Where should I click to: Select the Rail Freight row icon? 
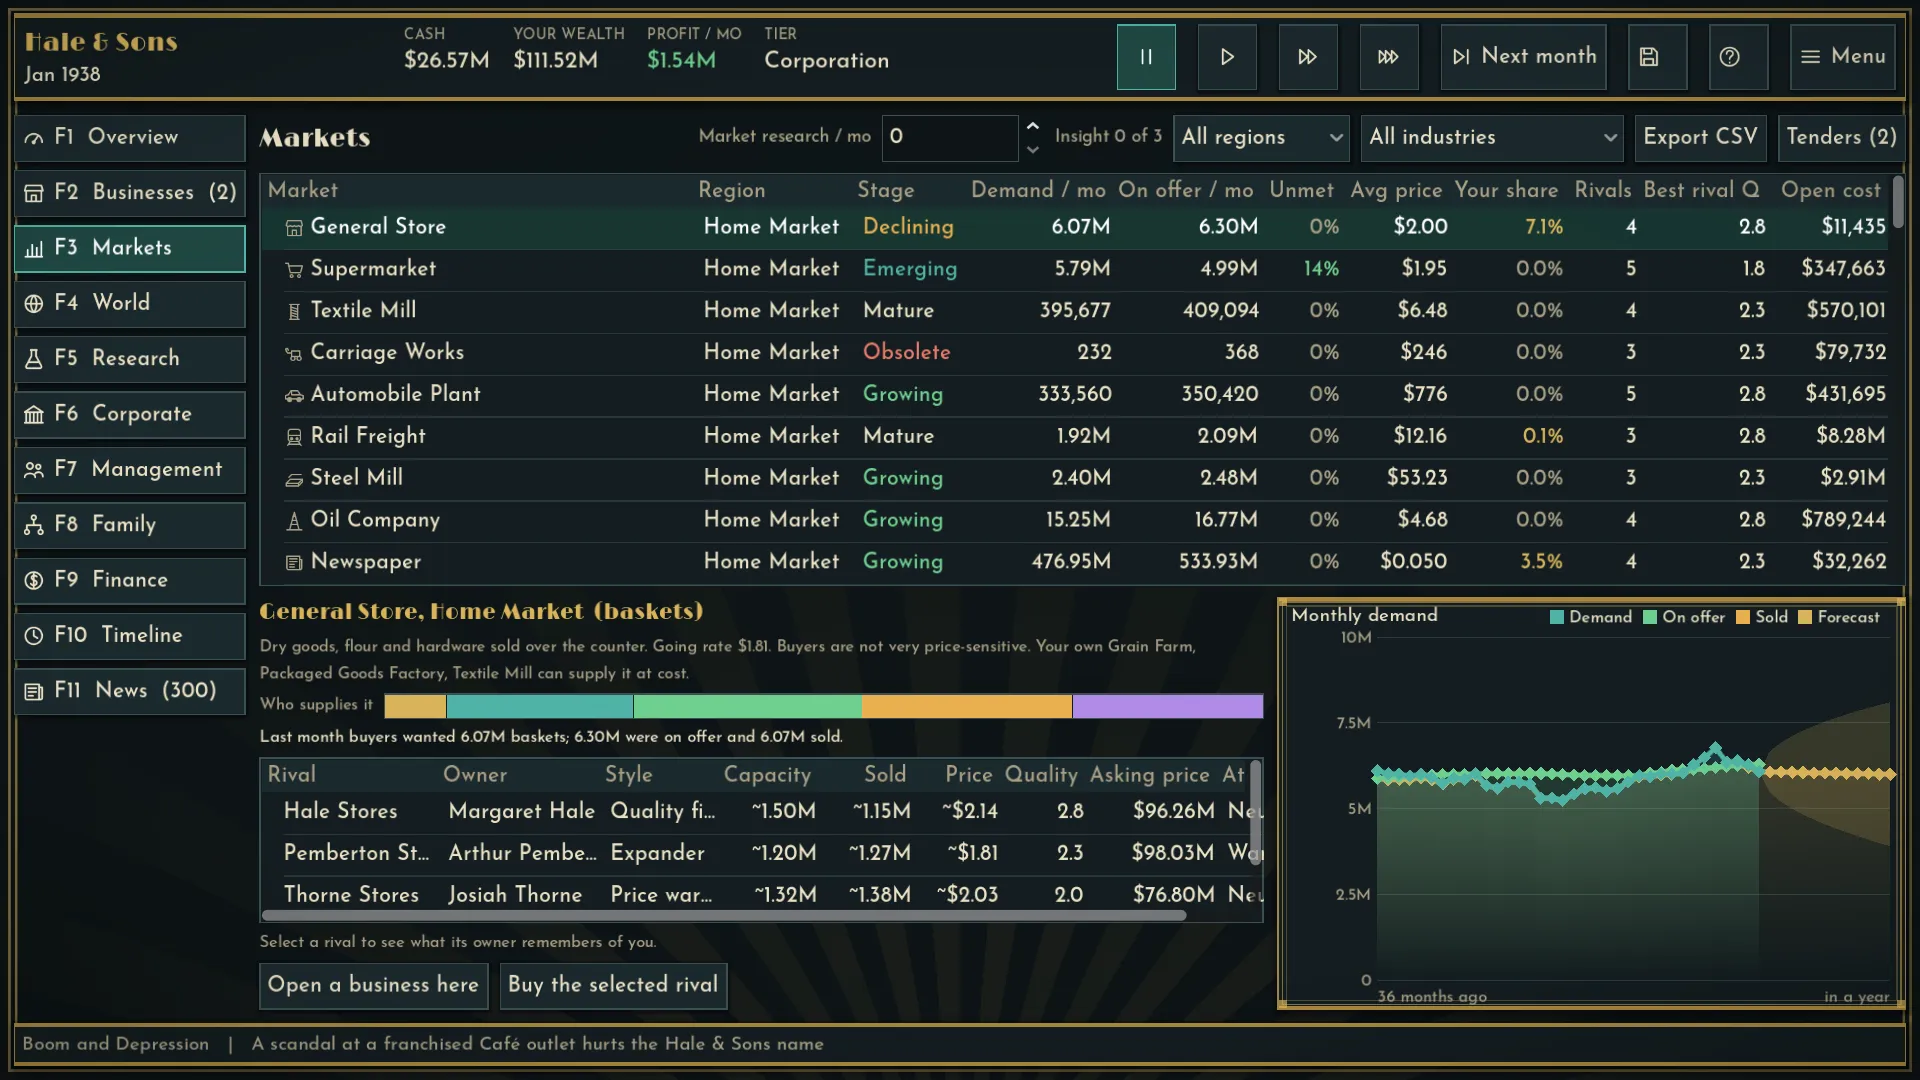point(294,437)
